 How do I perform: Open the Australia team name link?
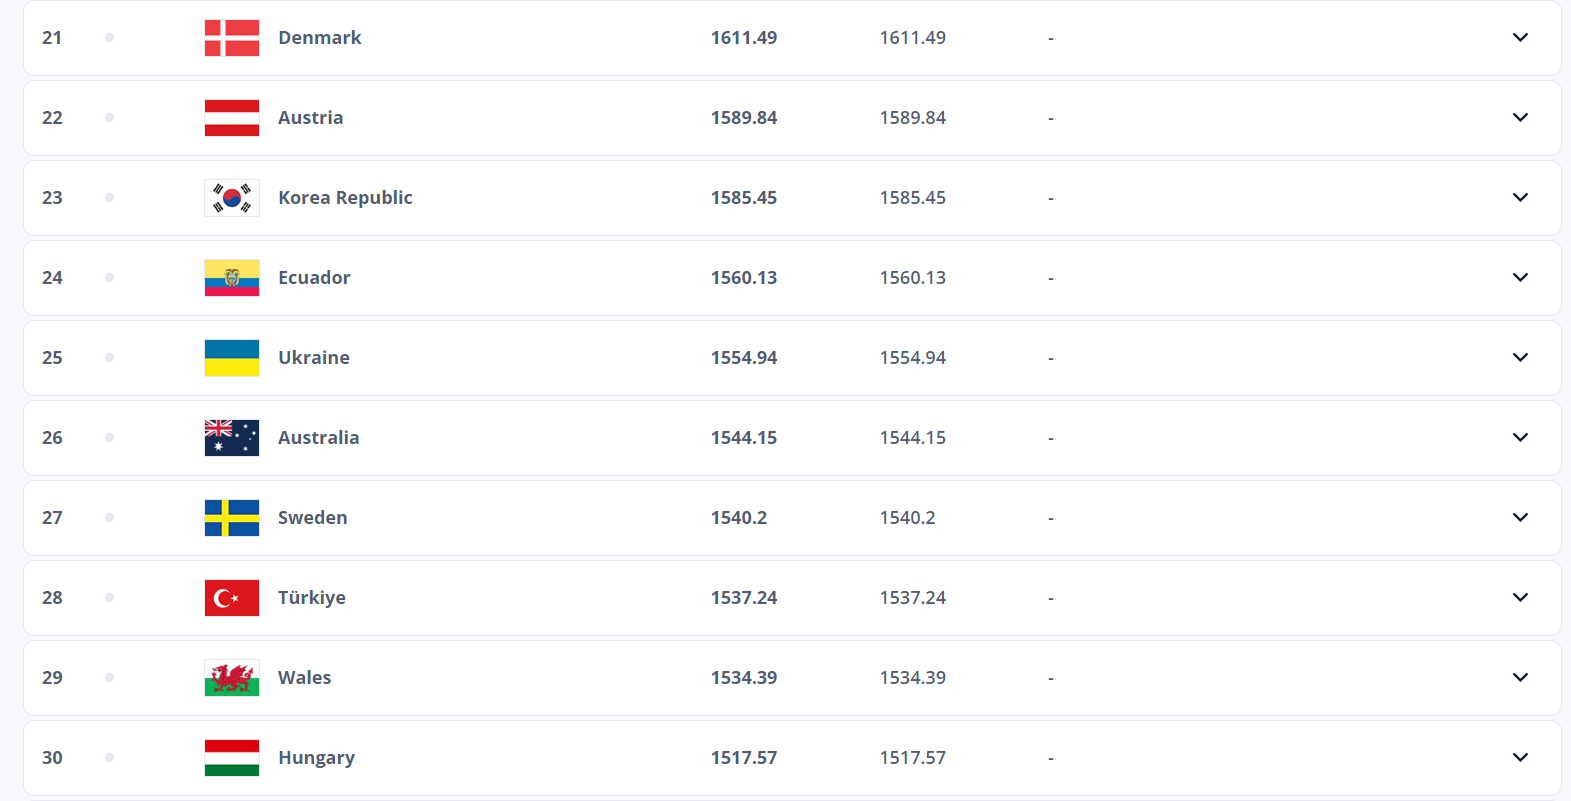[318, 438]
